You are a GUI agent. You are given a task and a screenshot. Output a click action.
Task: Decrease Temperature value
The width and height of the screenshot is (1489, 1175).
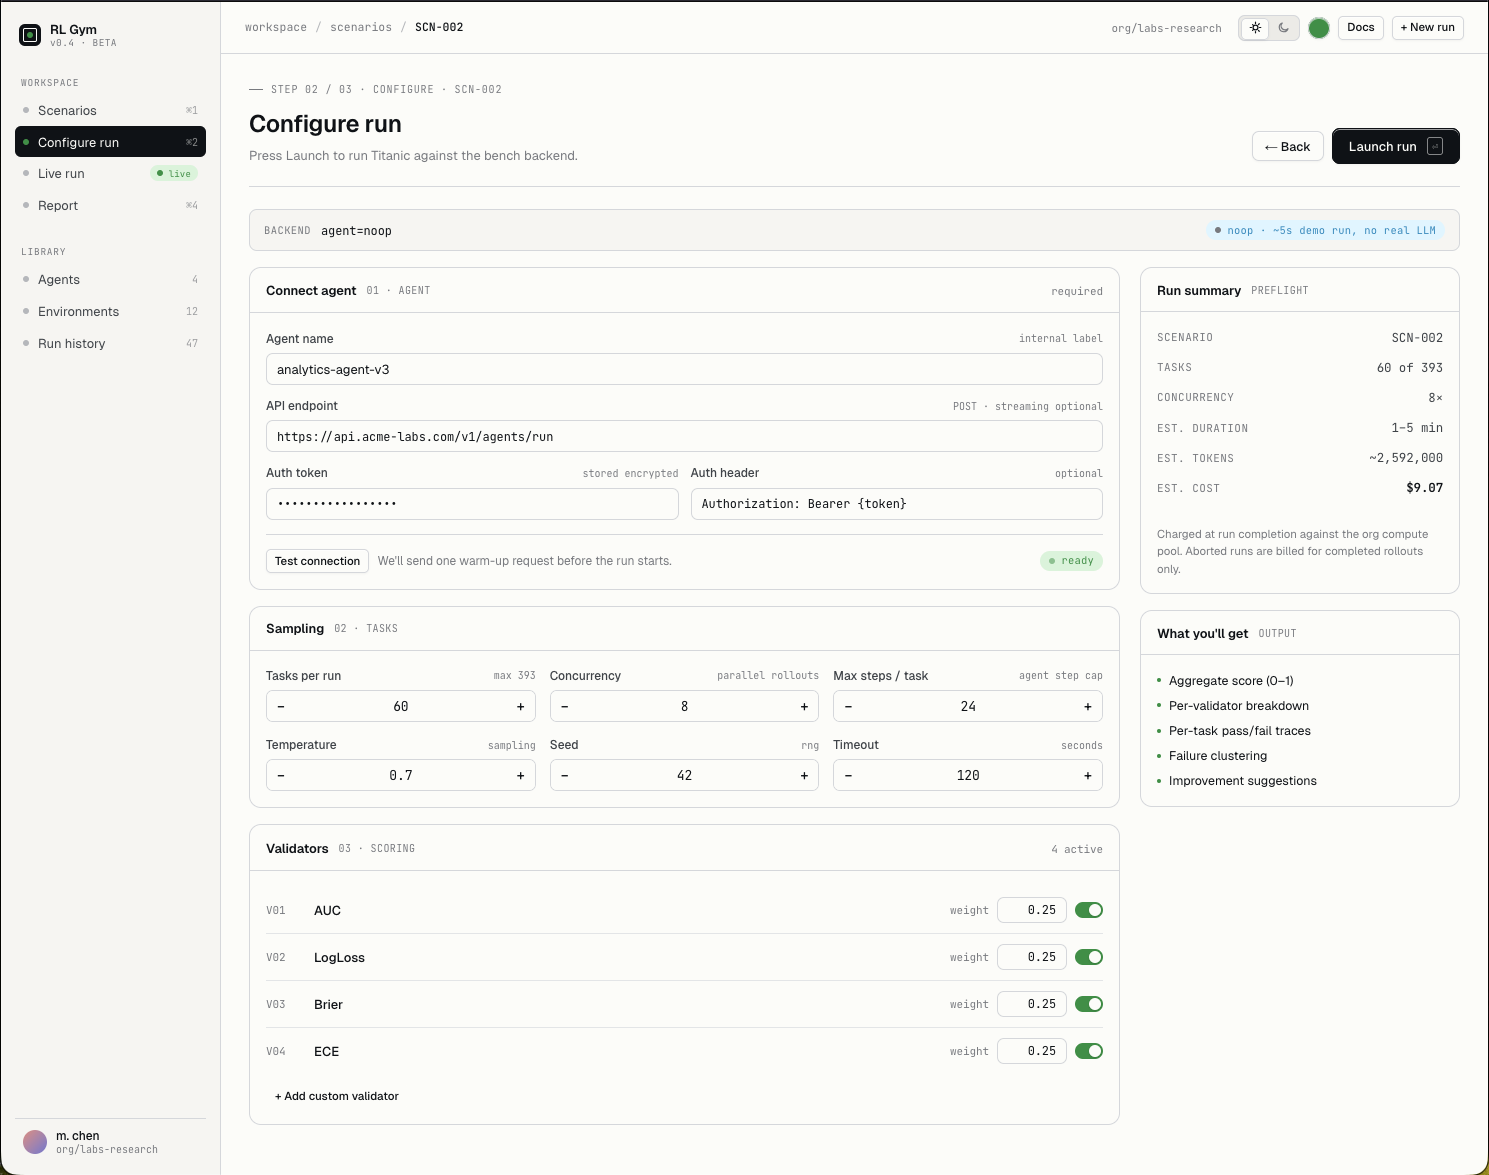coord(281,775)
